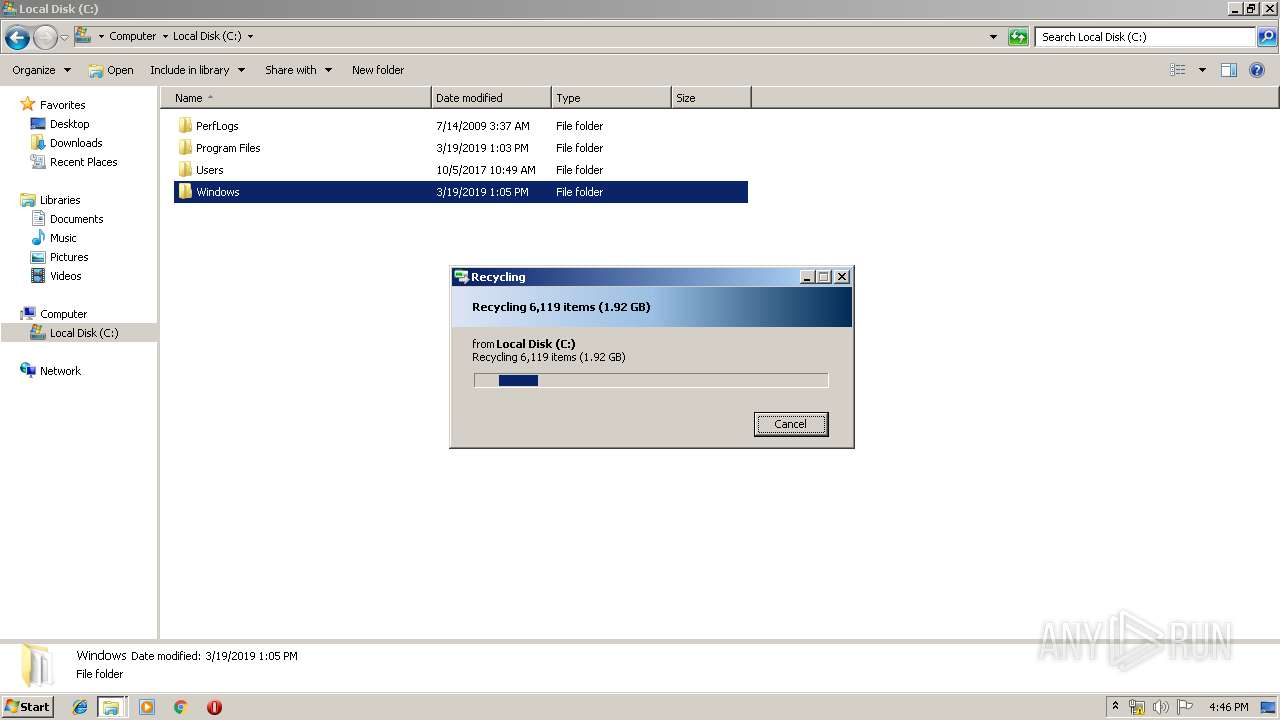Sort by the Type column header
Screen dimensions: 1280x720
tap(611, 98)
